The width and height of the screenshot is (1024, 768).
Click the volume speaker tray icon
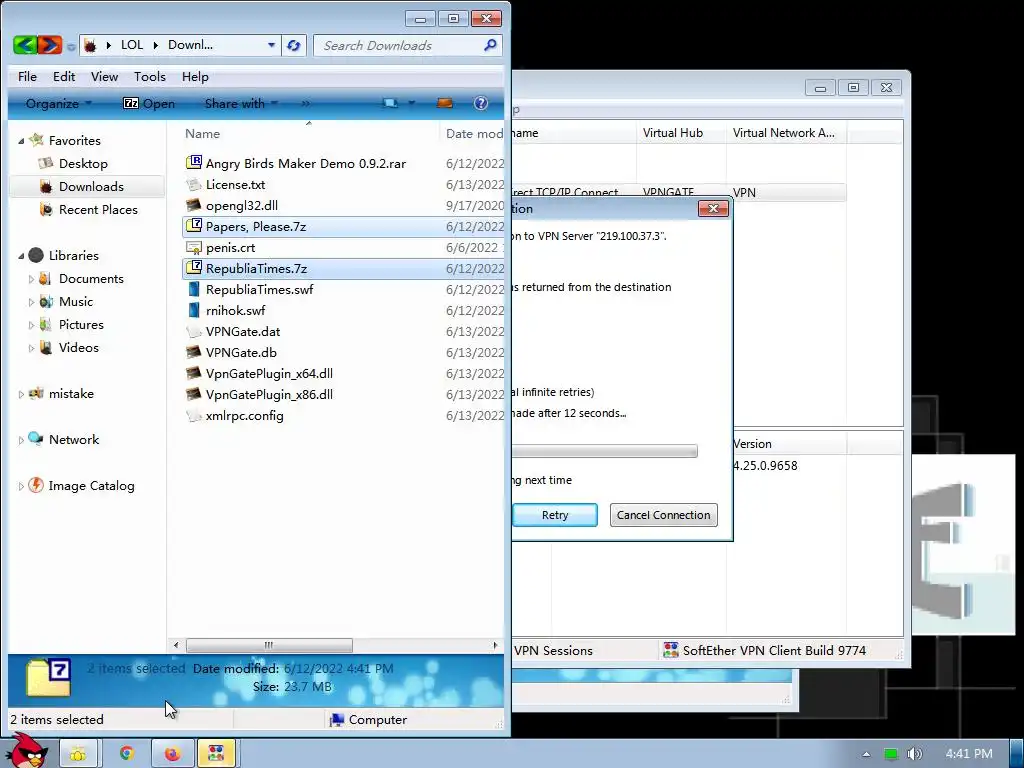point(914,754)
